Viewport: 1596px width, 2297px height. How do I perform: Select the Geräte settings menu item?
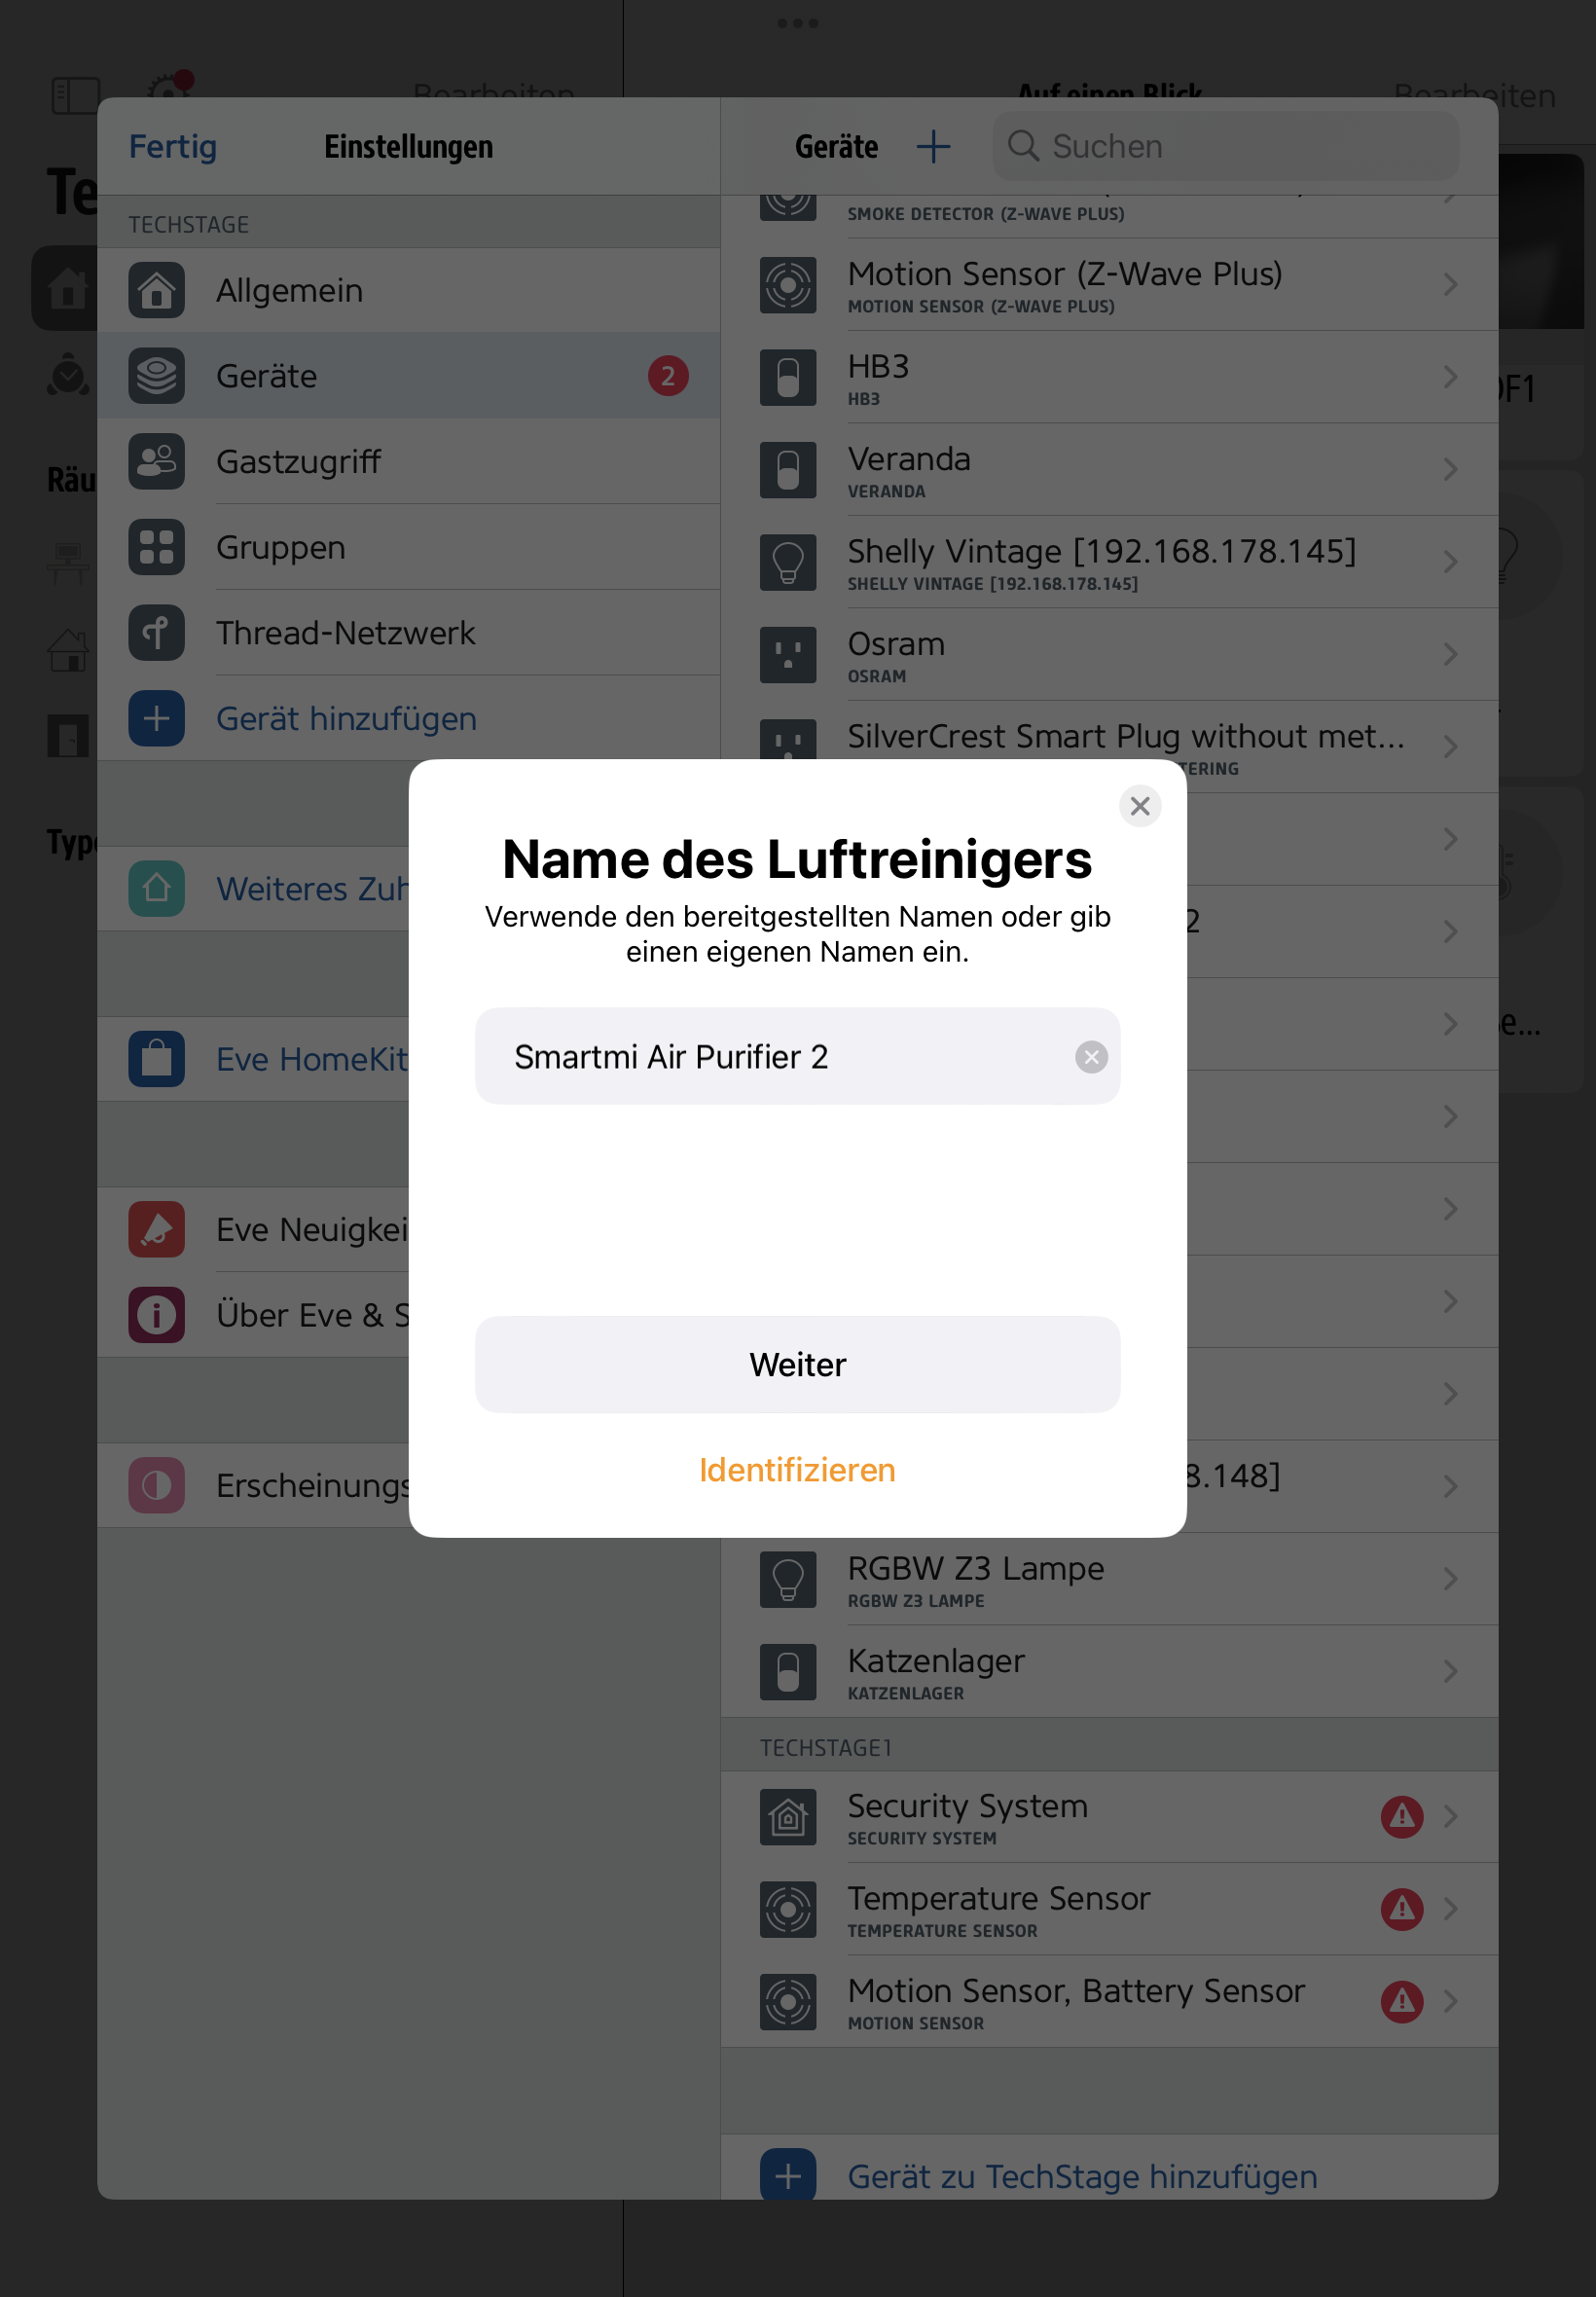tap(409, 376)
